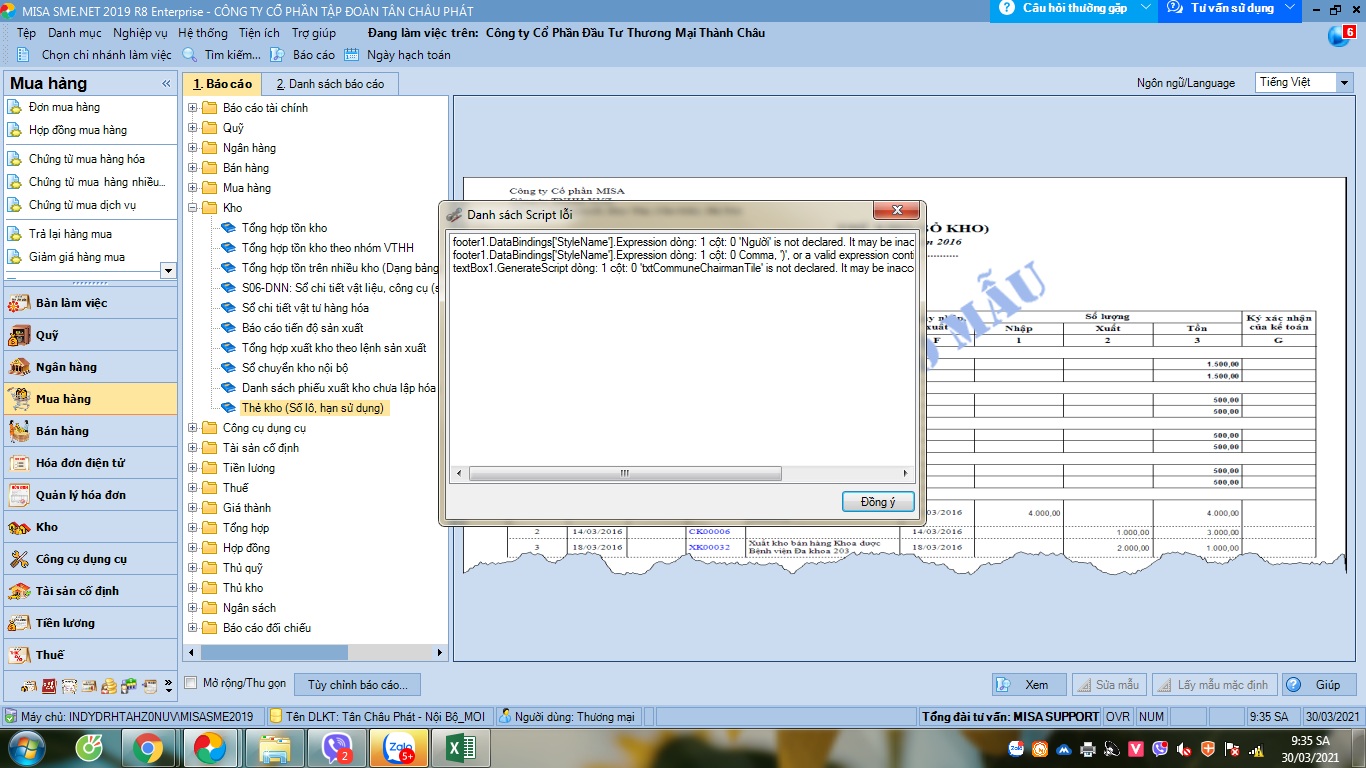Open the notification globe with badge 6

pos(1340,36)
